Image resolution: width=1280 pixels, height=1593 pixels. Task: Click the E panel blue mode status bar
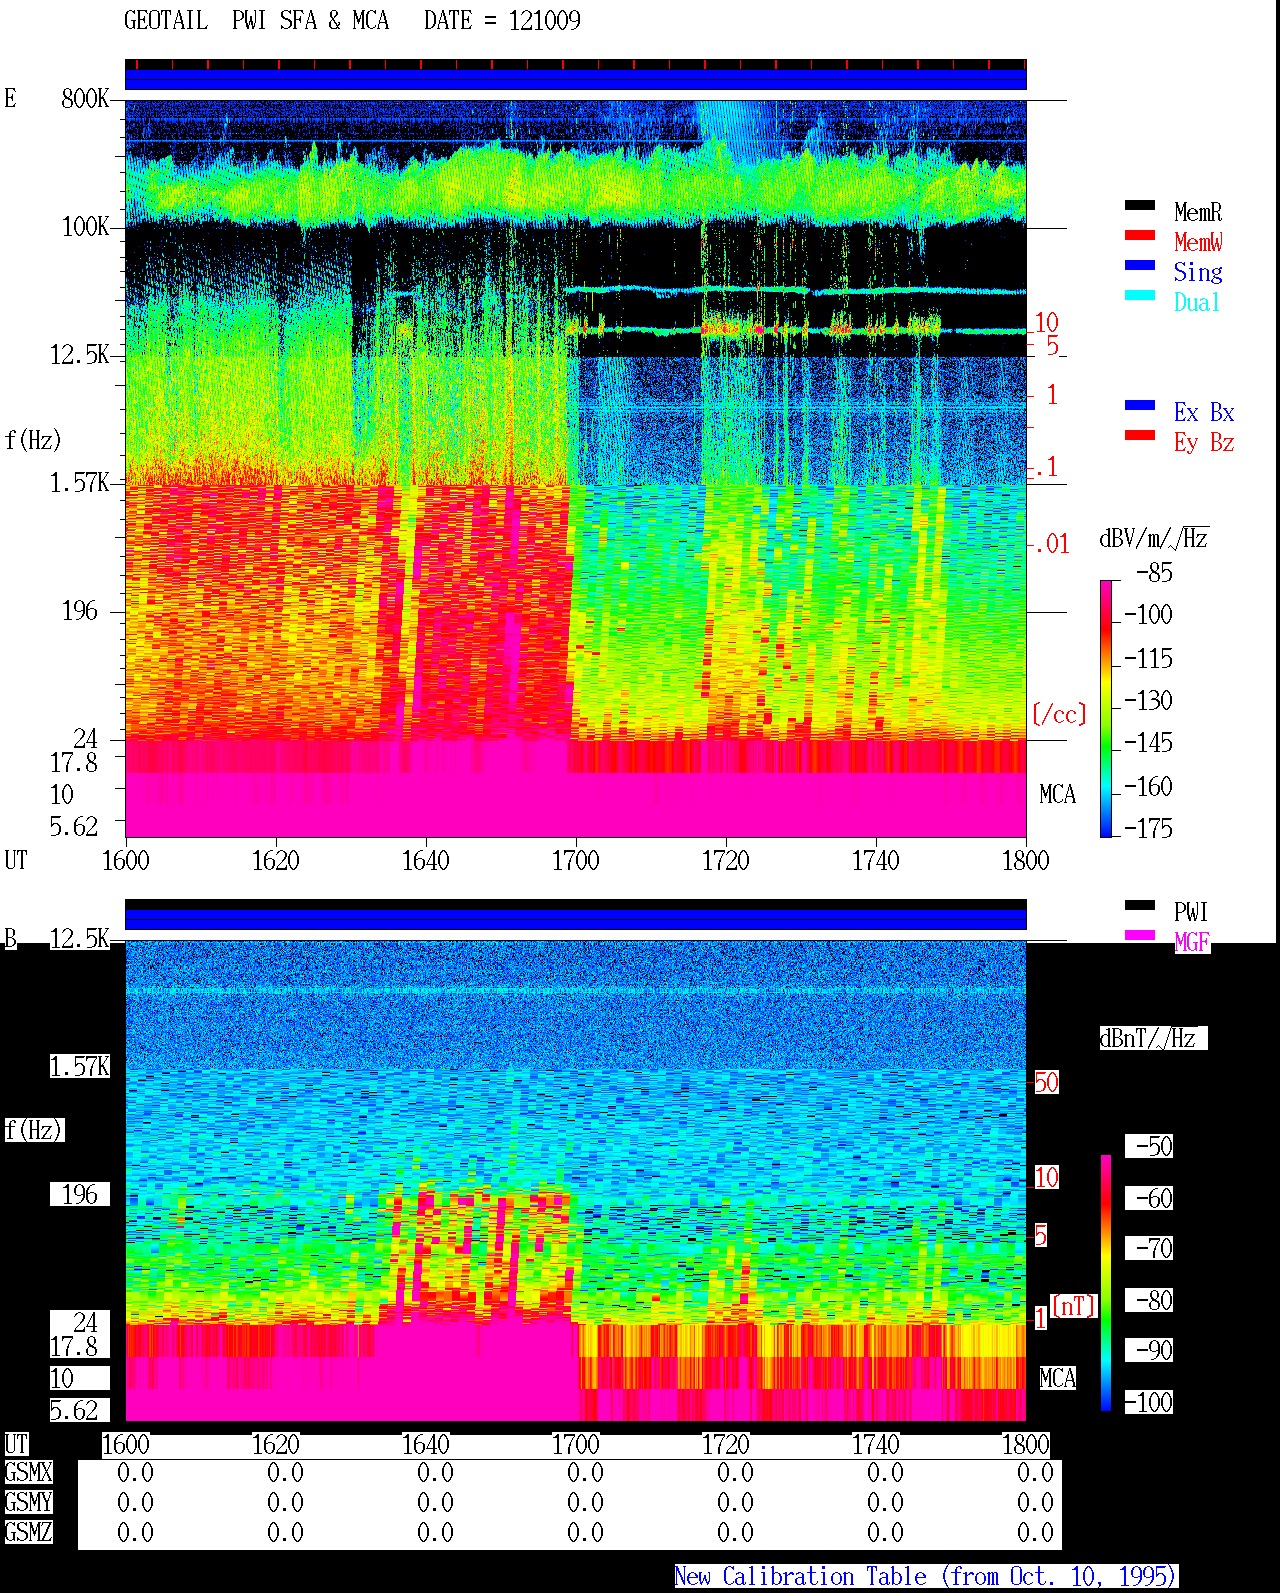coord(575,79)
